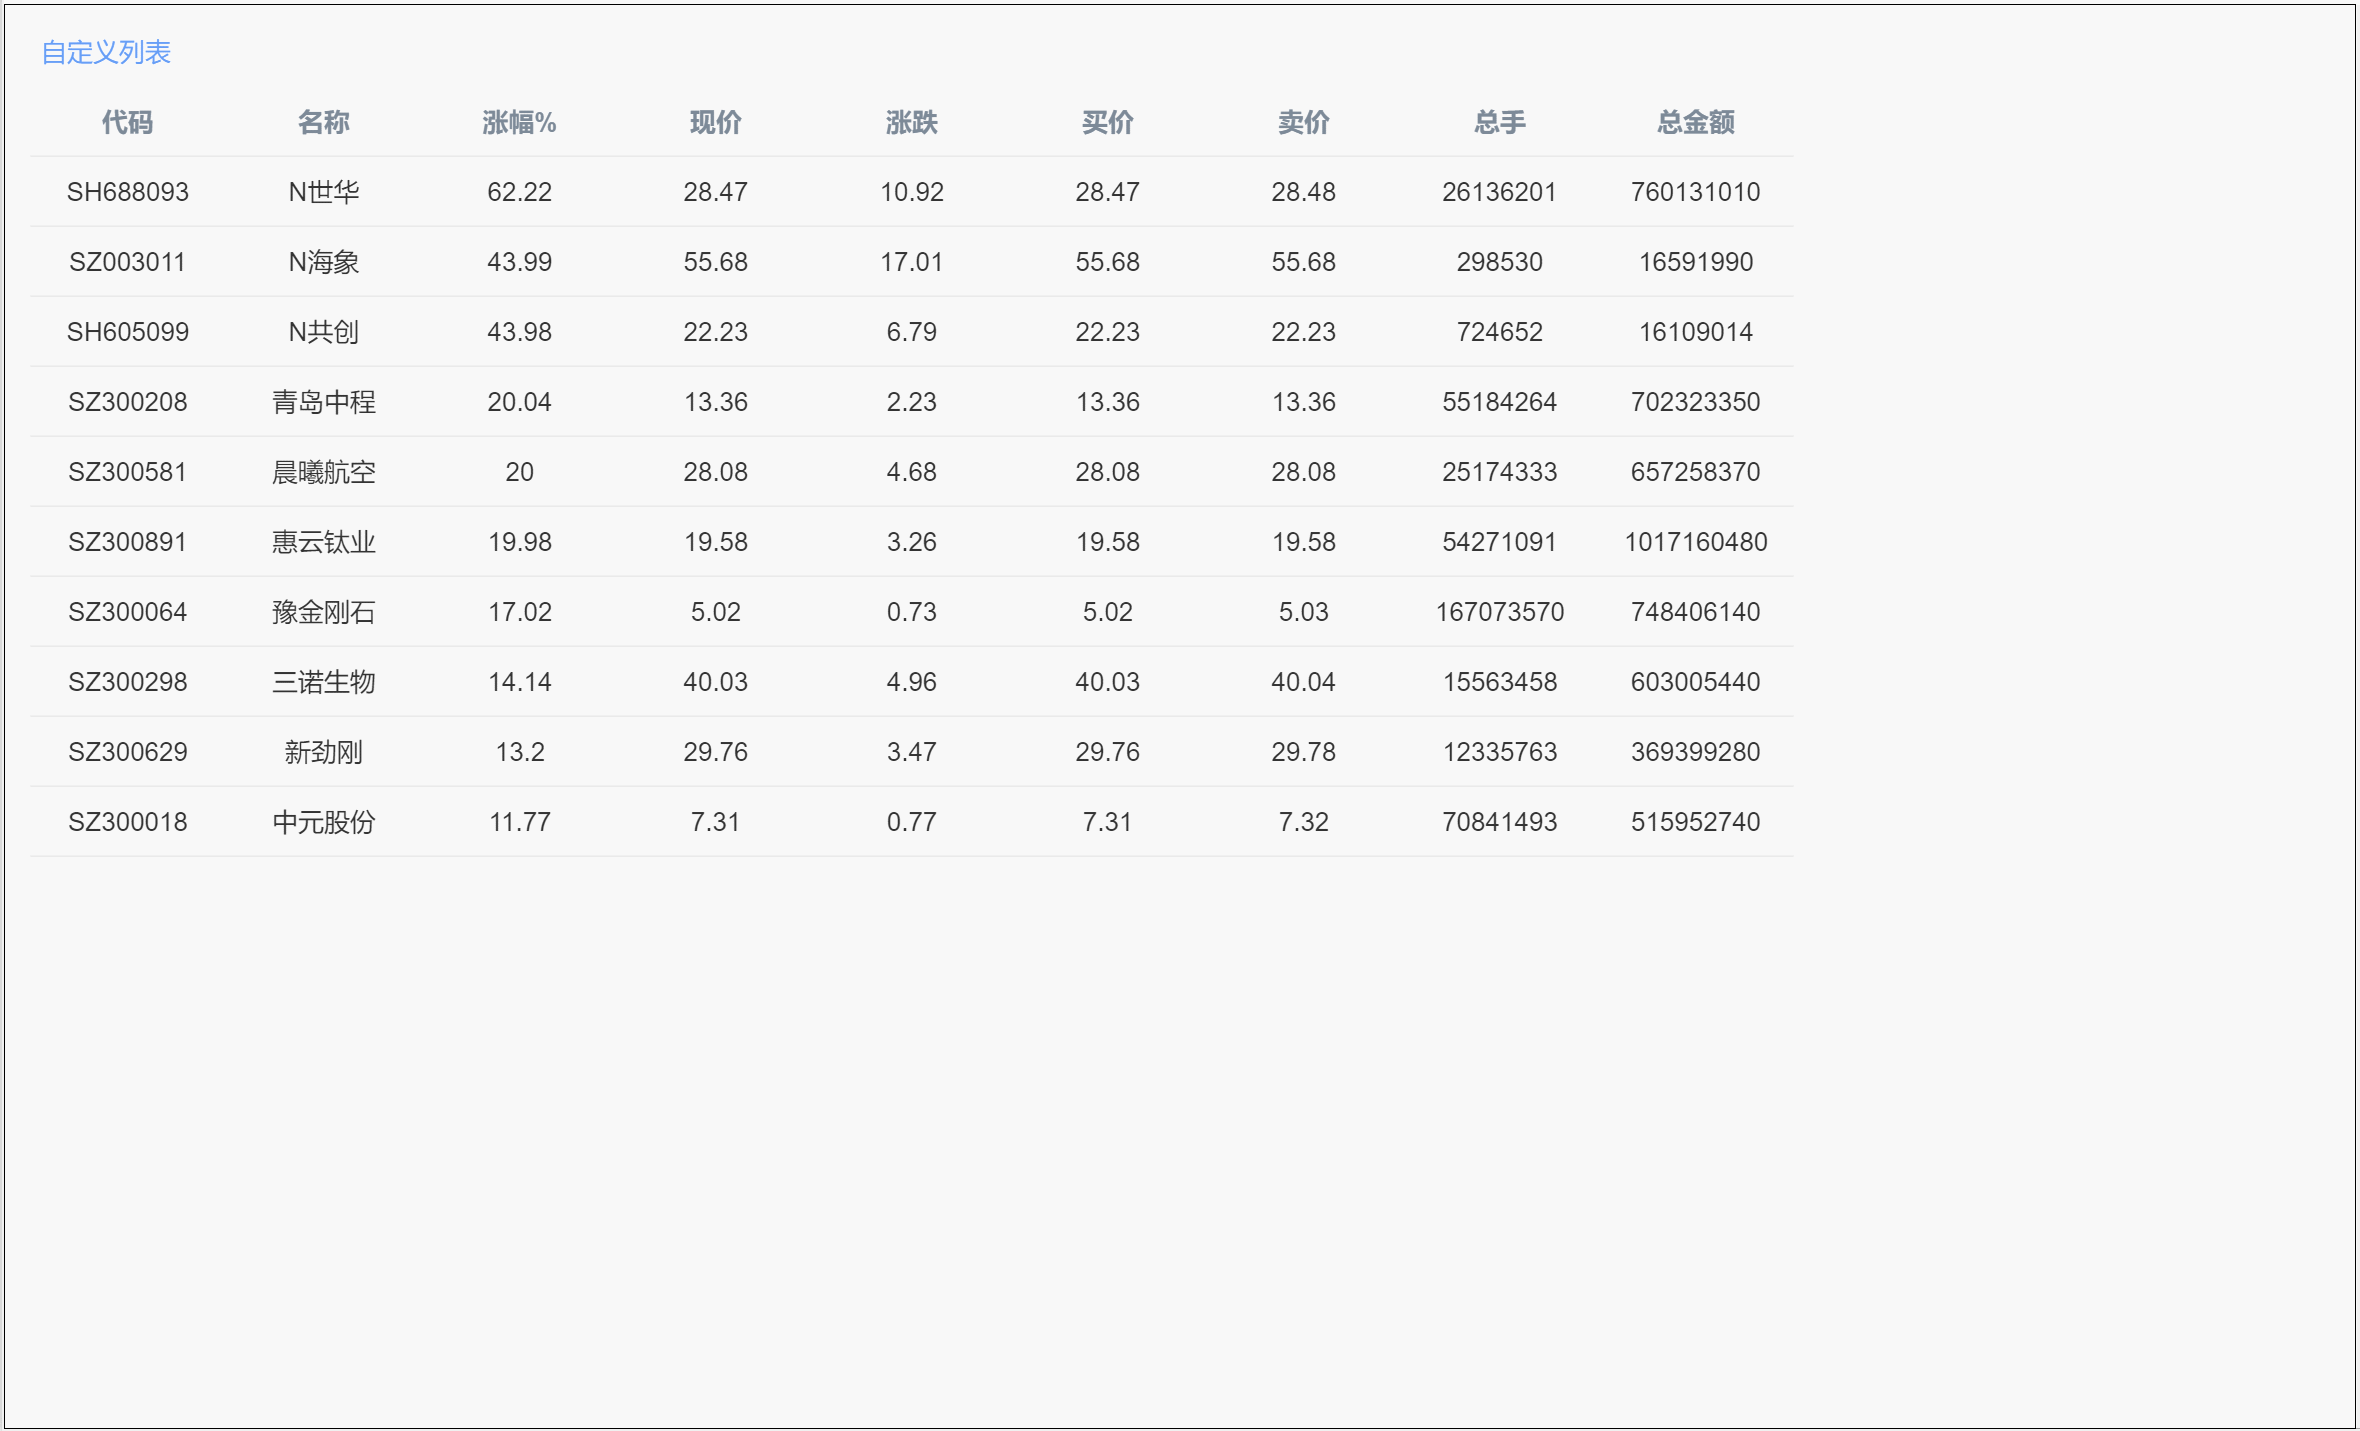This screenshot has width=2360, height=1431.
Task: Select the N海象 stock name
Action: point(323,262)
